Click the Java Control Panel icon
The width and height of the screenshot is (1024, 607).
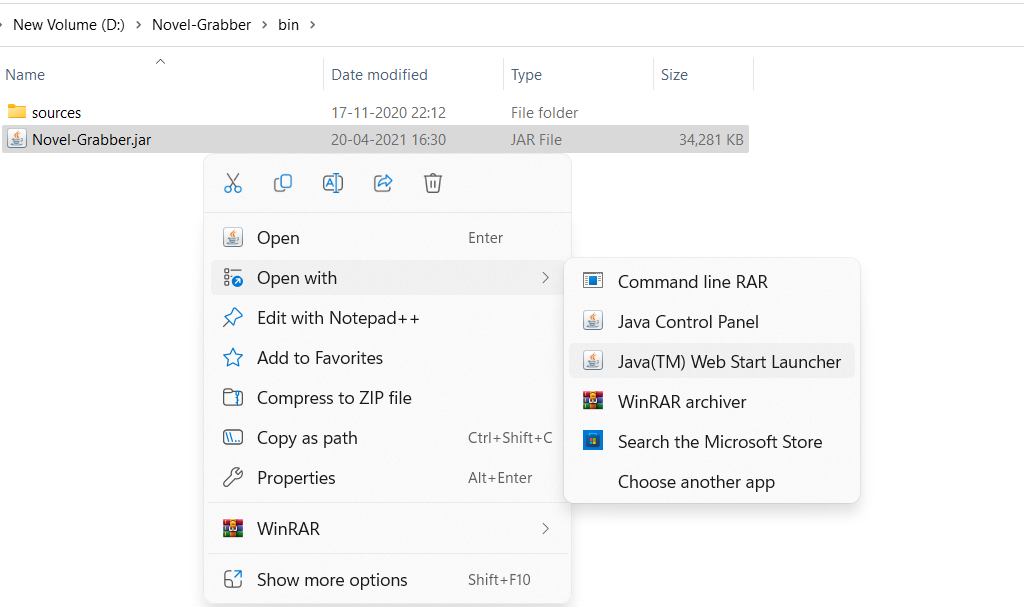pyautogui.click(x=593, y=321)
